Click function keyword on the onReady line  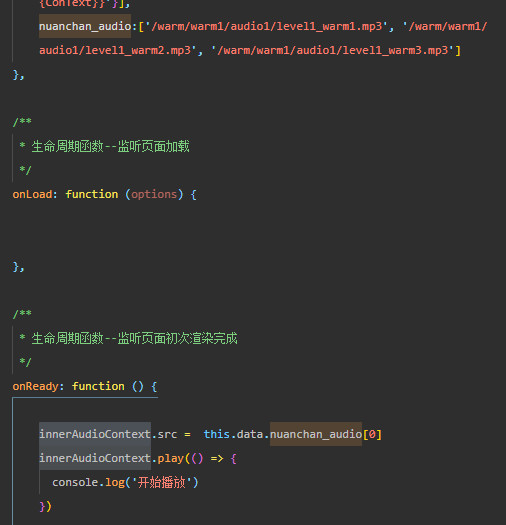(98, 386)
